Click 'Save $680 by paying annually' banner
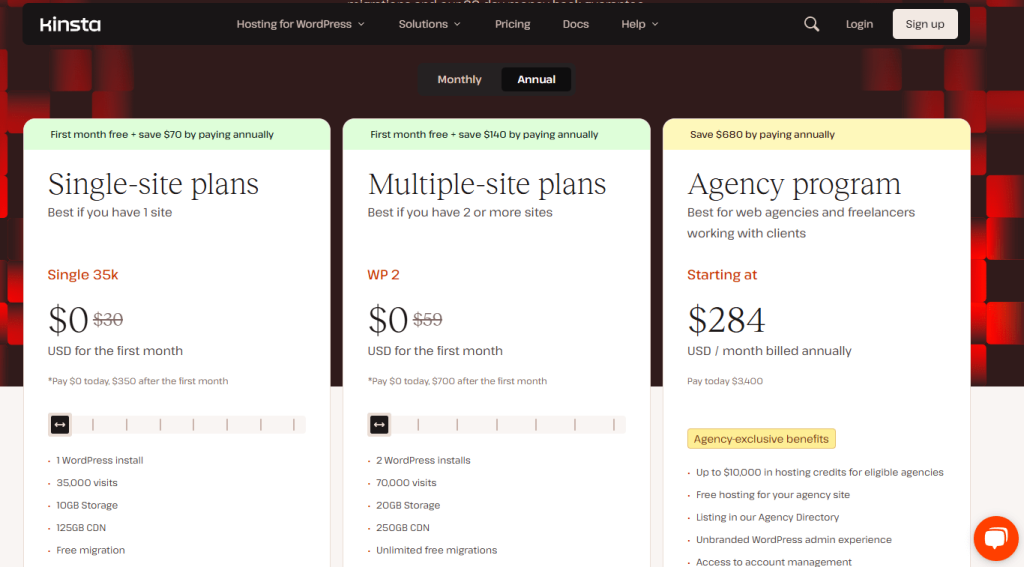The width and height of the screenshot is (1024, 567). [x=816, y=135]
